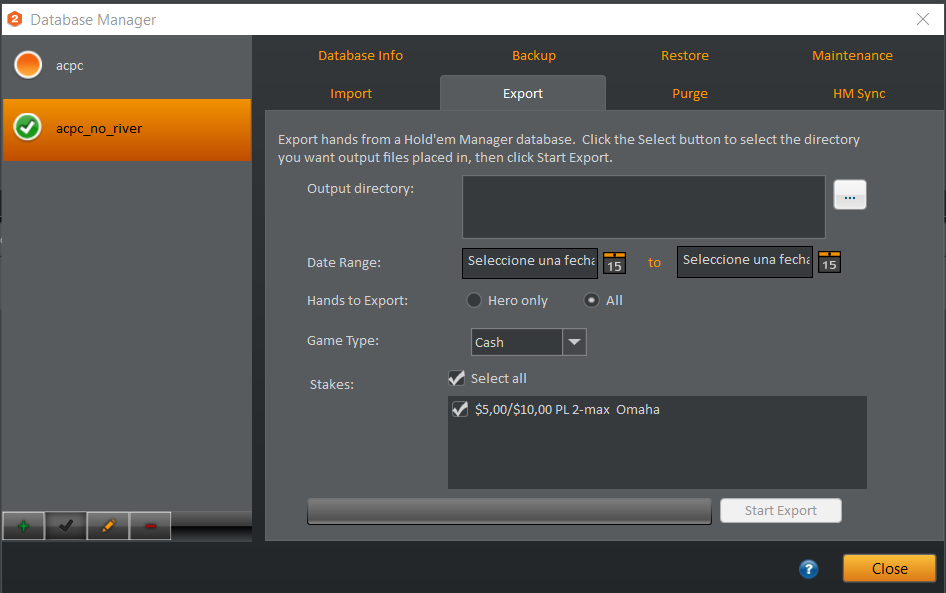This screenshot has height=593, width=946.
Task: Expand the Game Type Cash dropdown
Action: pos(574,342)
